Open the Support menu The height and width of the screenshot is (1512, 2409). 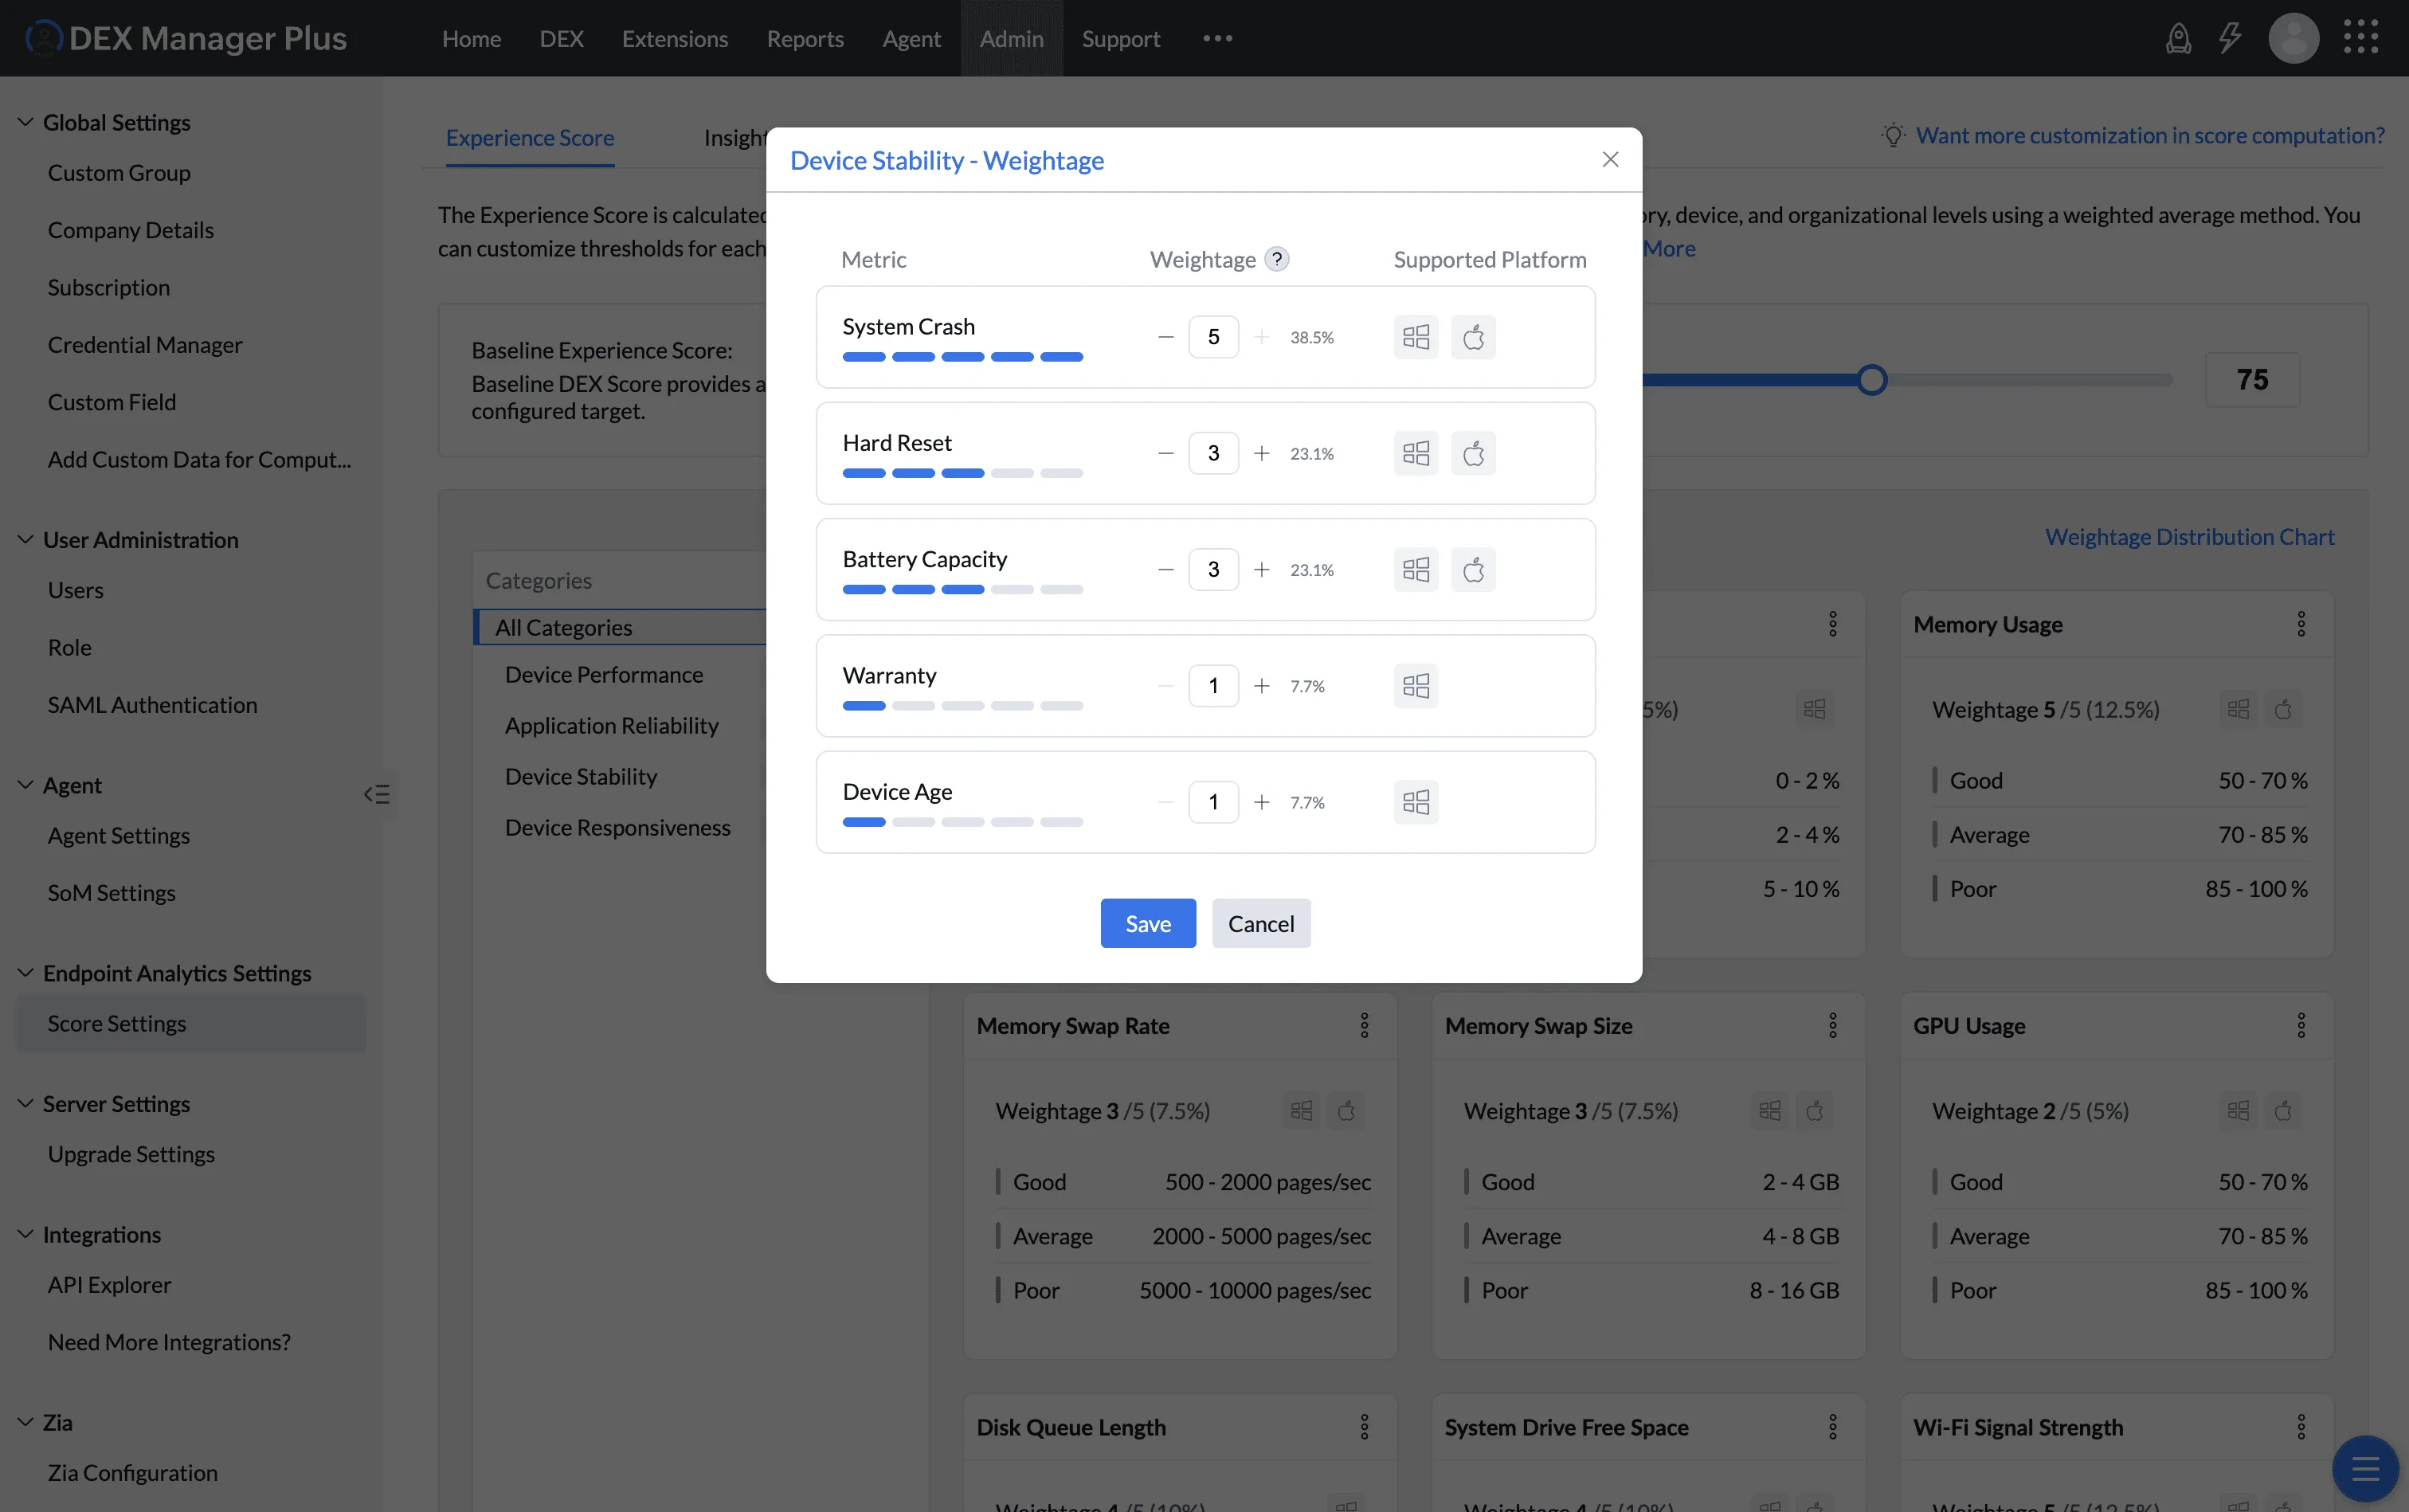click(x=1121, y=38)
